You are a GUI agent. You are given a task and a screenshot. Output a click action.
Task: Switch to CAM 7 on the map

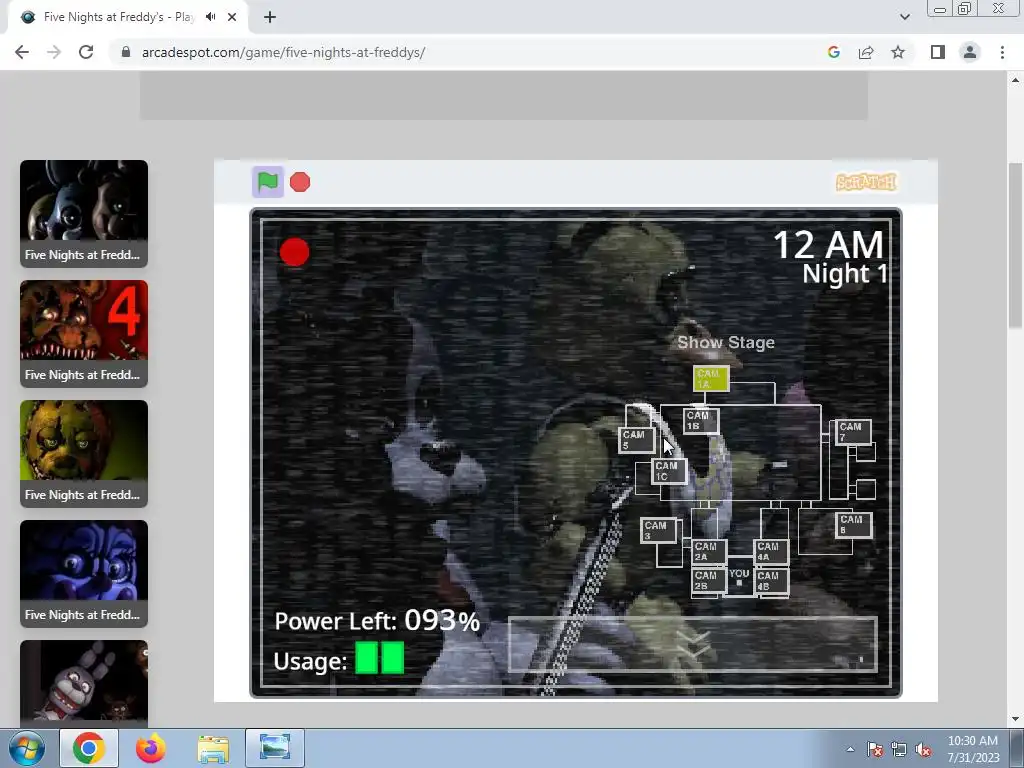[x=853, y=432]
